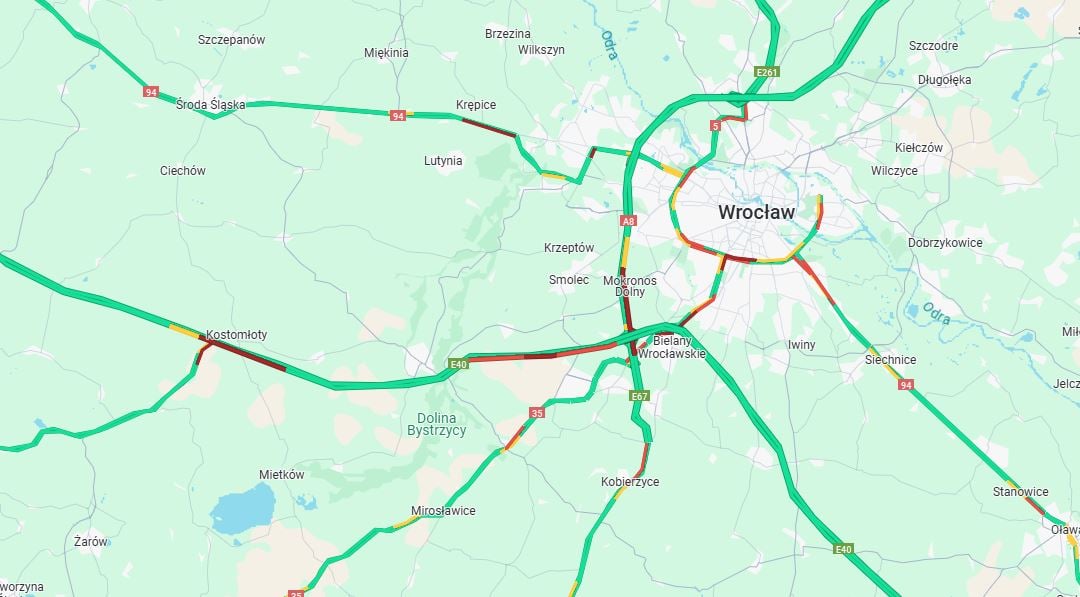Click the E40 shield in the bottom-right area
This screenshot has height=597, width=1080.
click(844, 549)
